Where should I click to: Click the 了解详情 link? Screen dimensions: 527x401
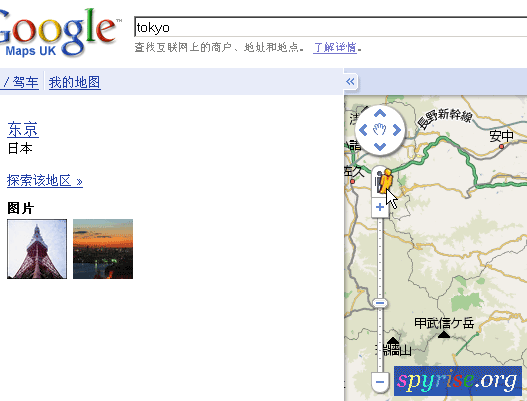coord(335,47)
